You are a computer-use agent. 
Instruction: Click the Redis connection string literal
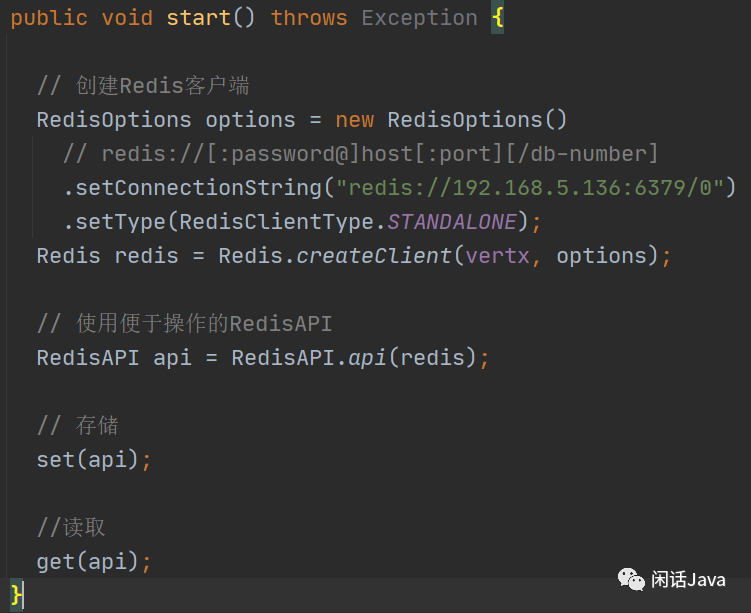(x=530, y=187)
